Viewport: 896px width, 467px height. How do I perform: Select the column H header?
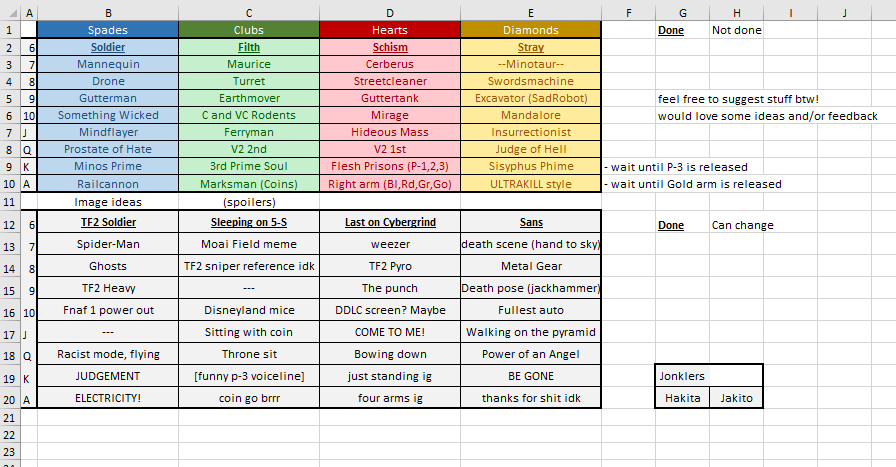click(736, 12)
